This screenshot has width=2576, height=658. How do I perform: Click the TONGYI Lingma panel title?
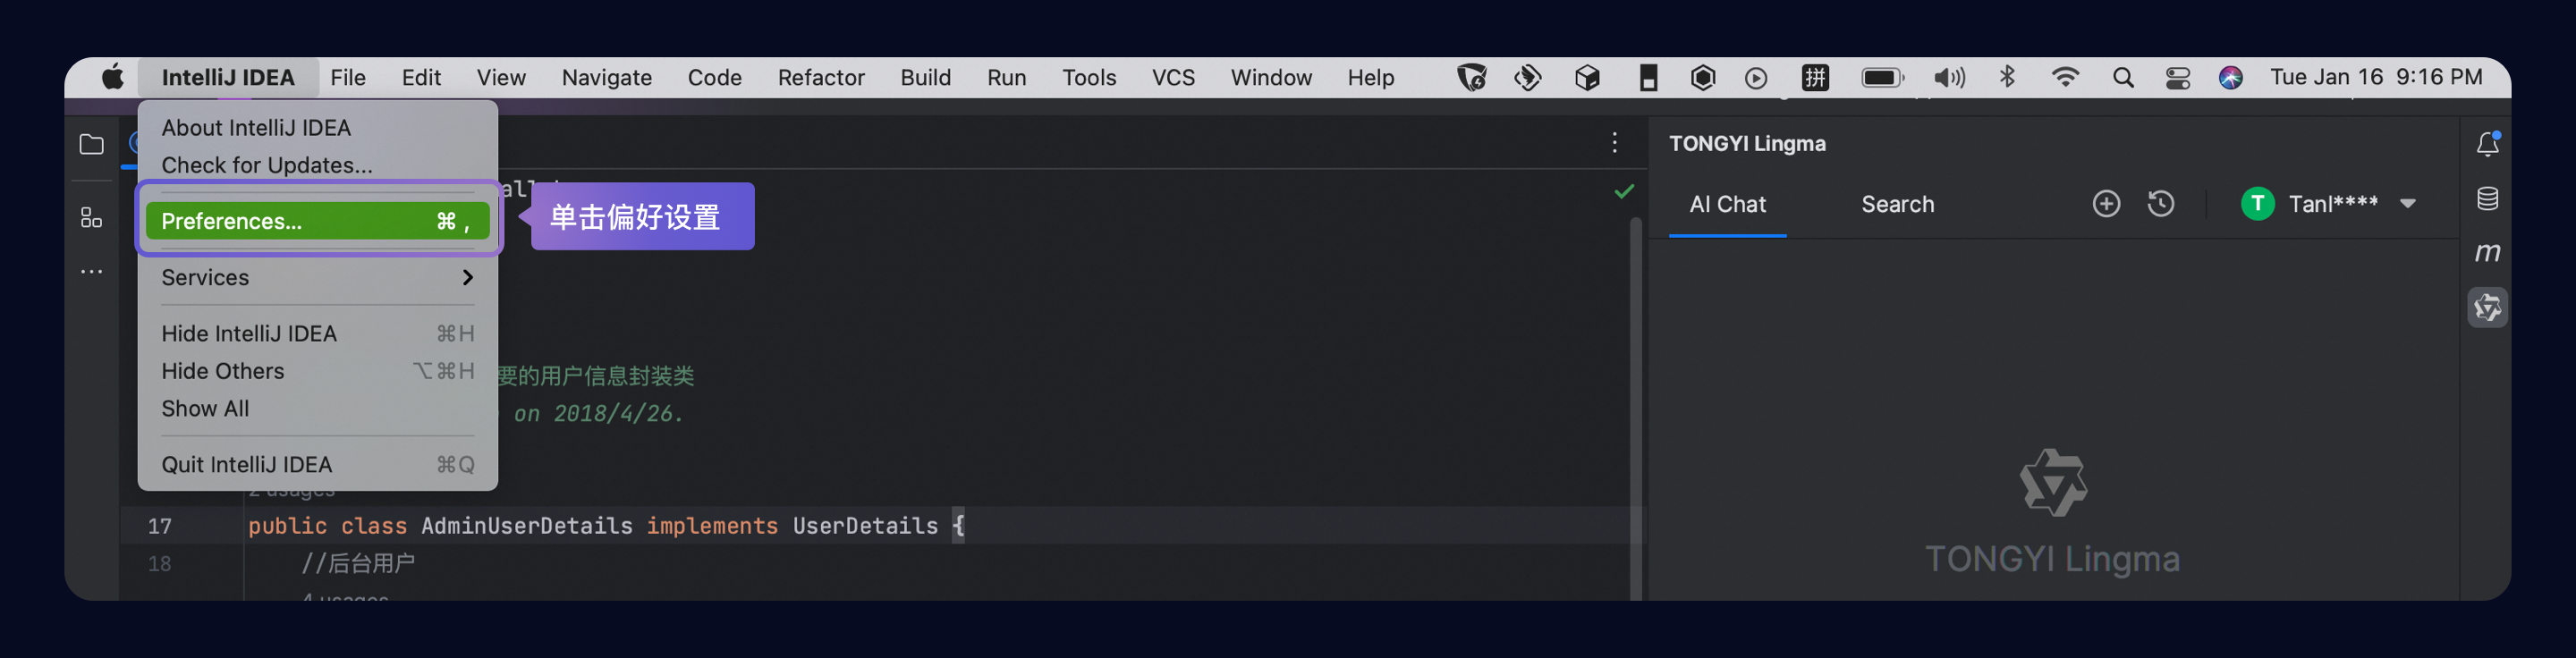1747,143
